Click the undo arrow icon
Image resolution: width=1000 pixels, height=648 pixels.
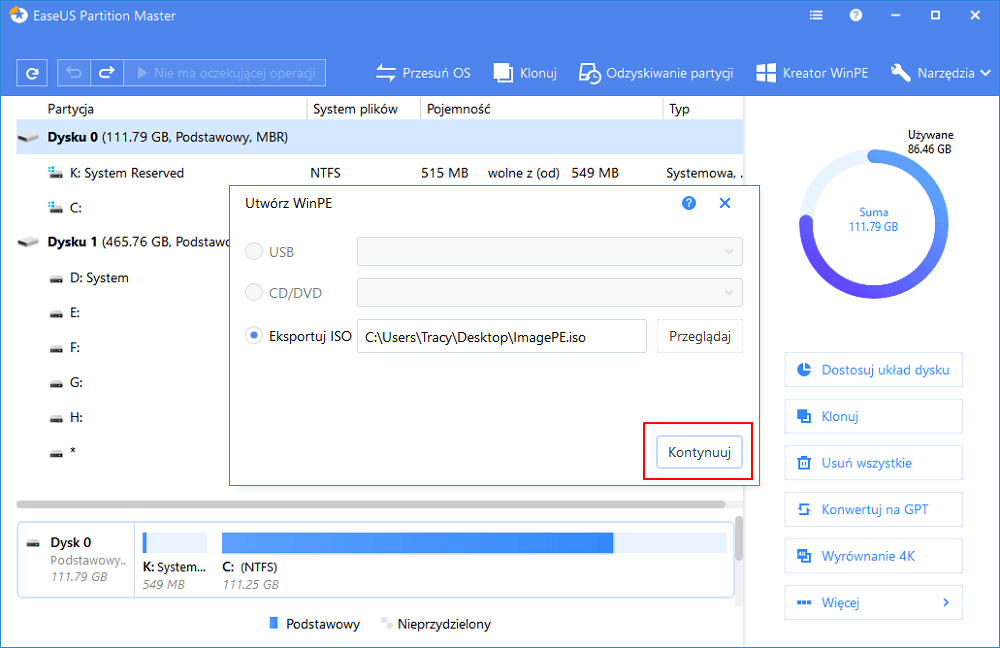[x=74, y=73]
